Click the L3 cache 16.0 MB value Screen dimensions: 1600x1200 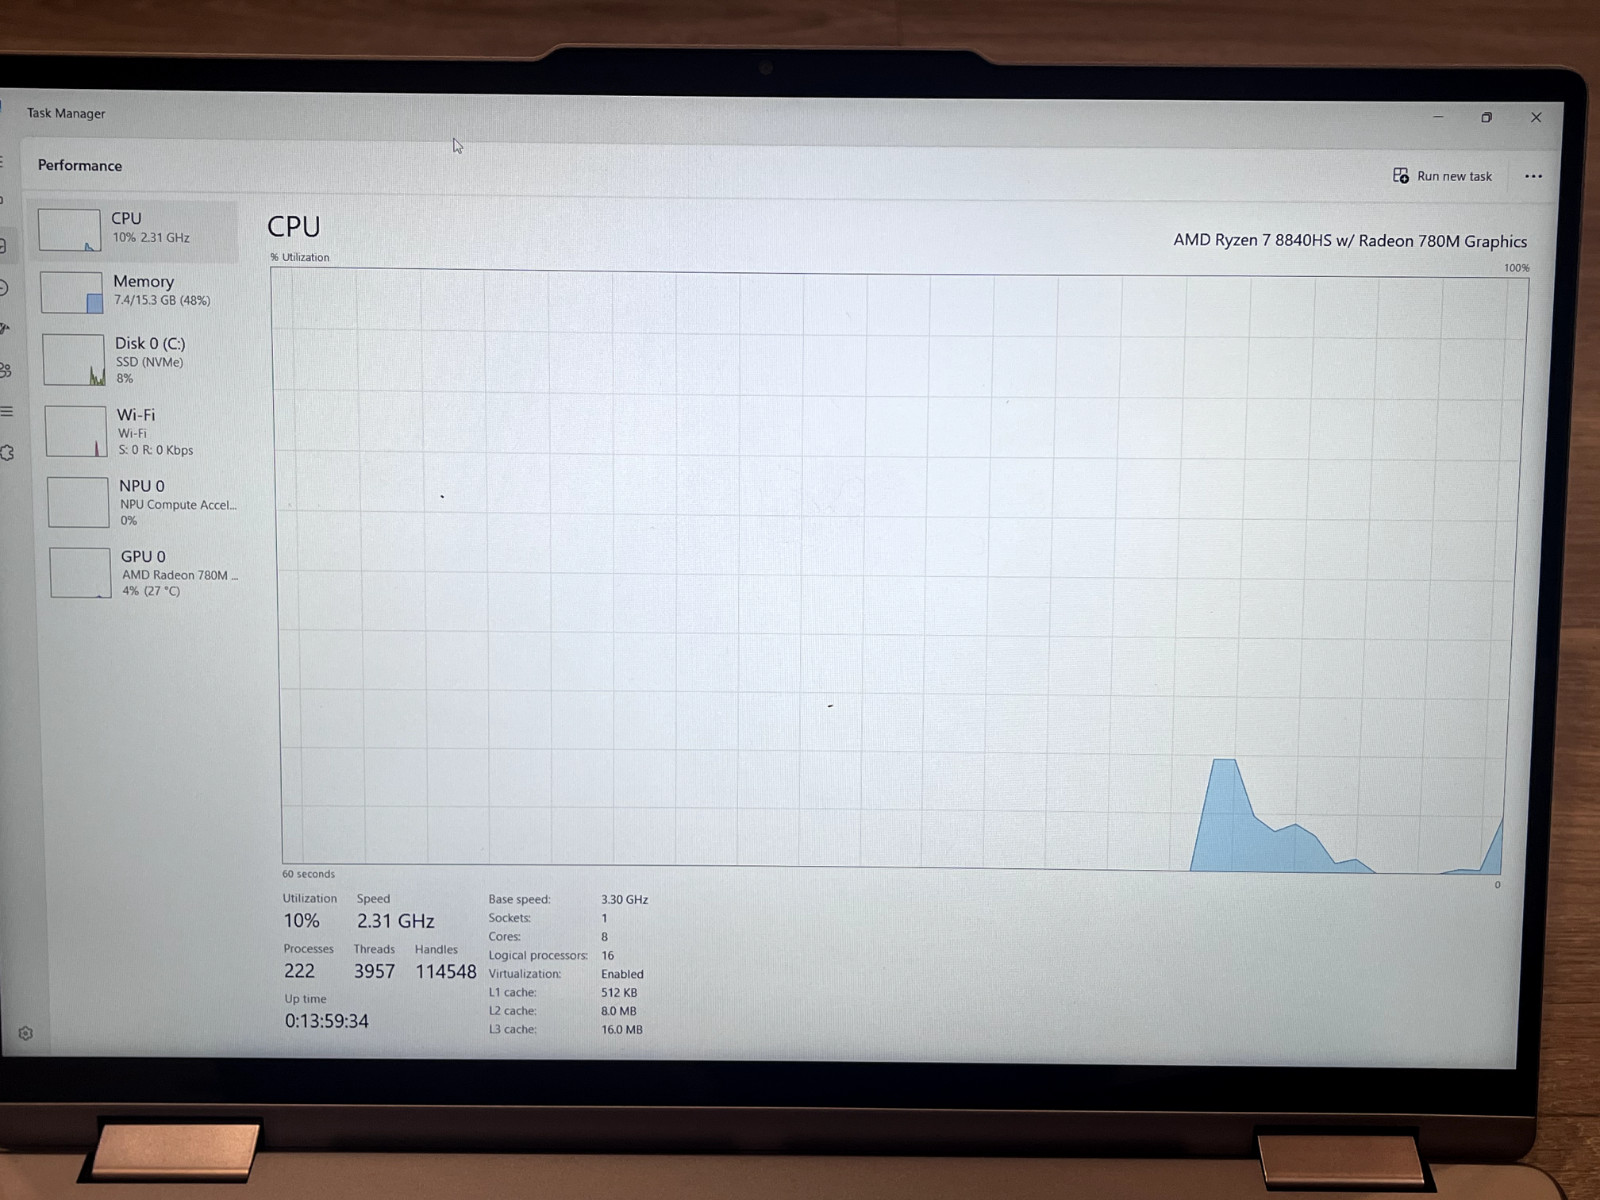tap(622, 1030)
